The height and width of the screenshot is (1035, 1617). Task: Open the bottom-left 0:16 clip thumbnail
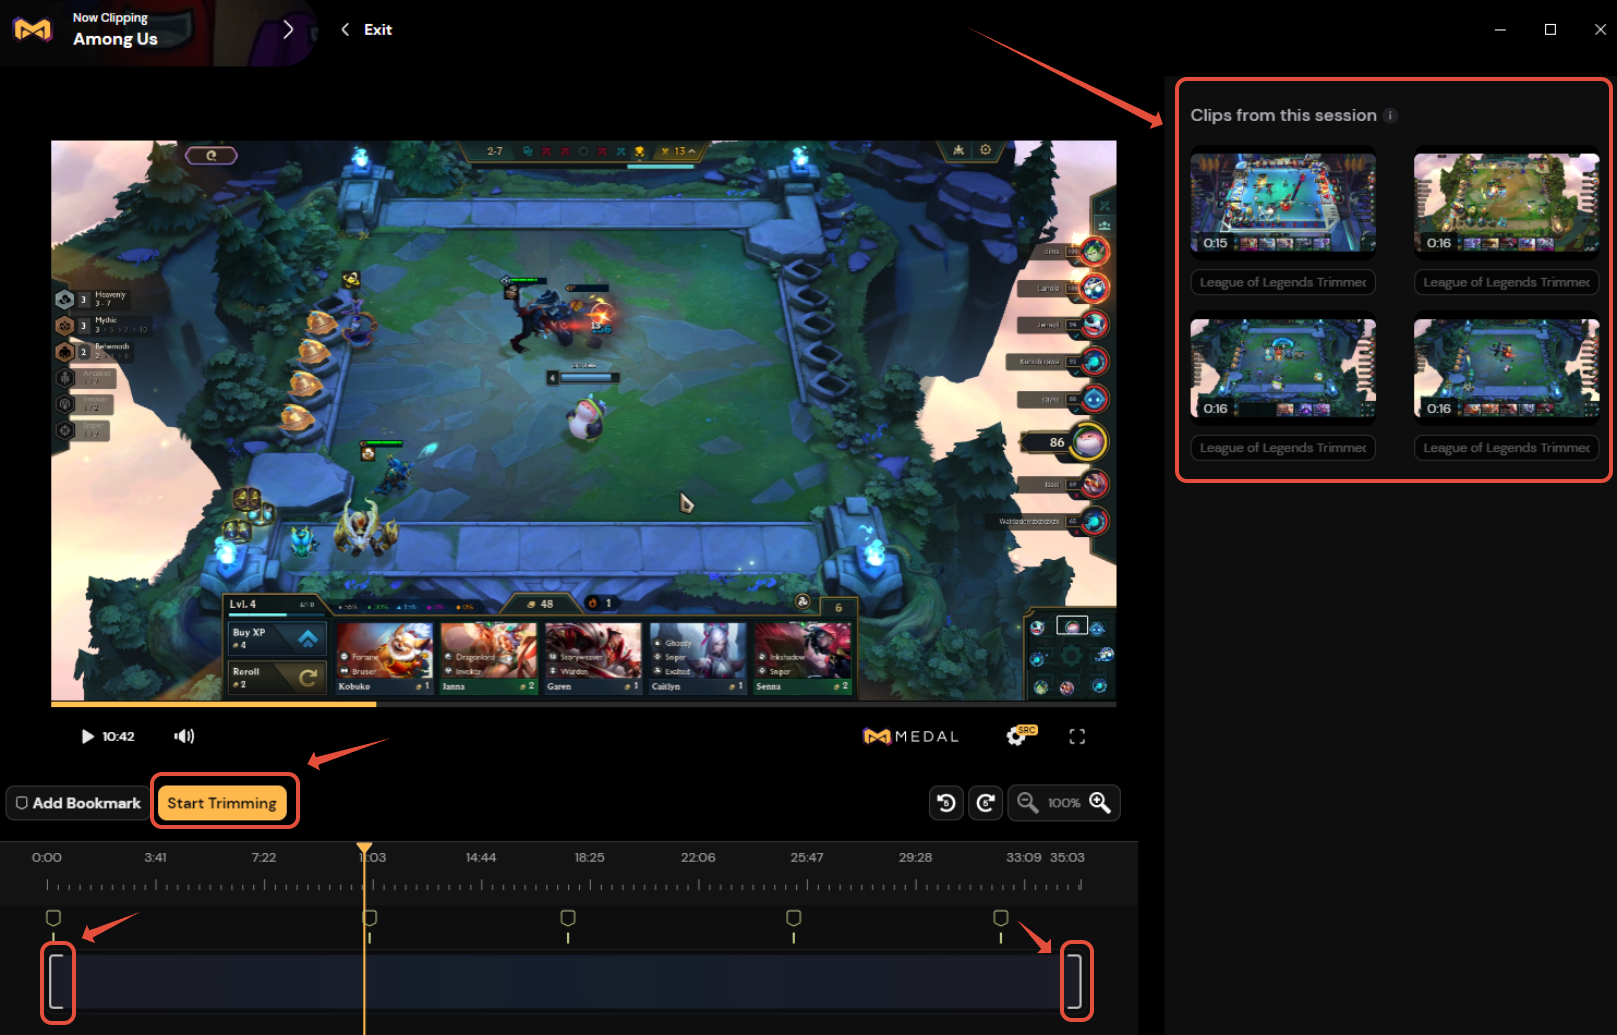coord(1283,368)
